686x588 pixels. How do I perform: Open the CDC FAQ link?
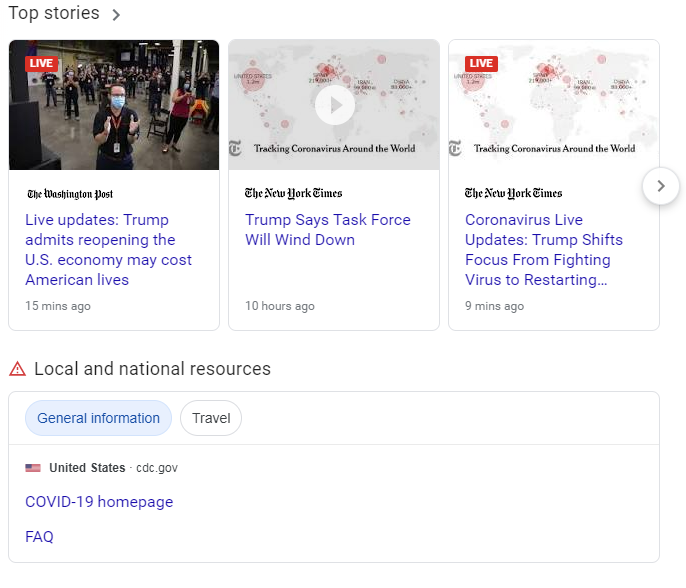(x=39, y=537)
